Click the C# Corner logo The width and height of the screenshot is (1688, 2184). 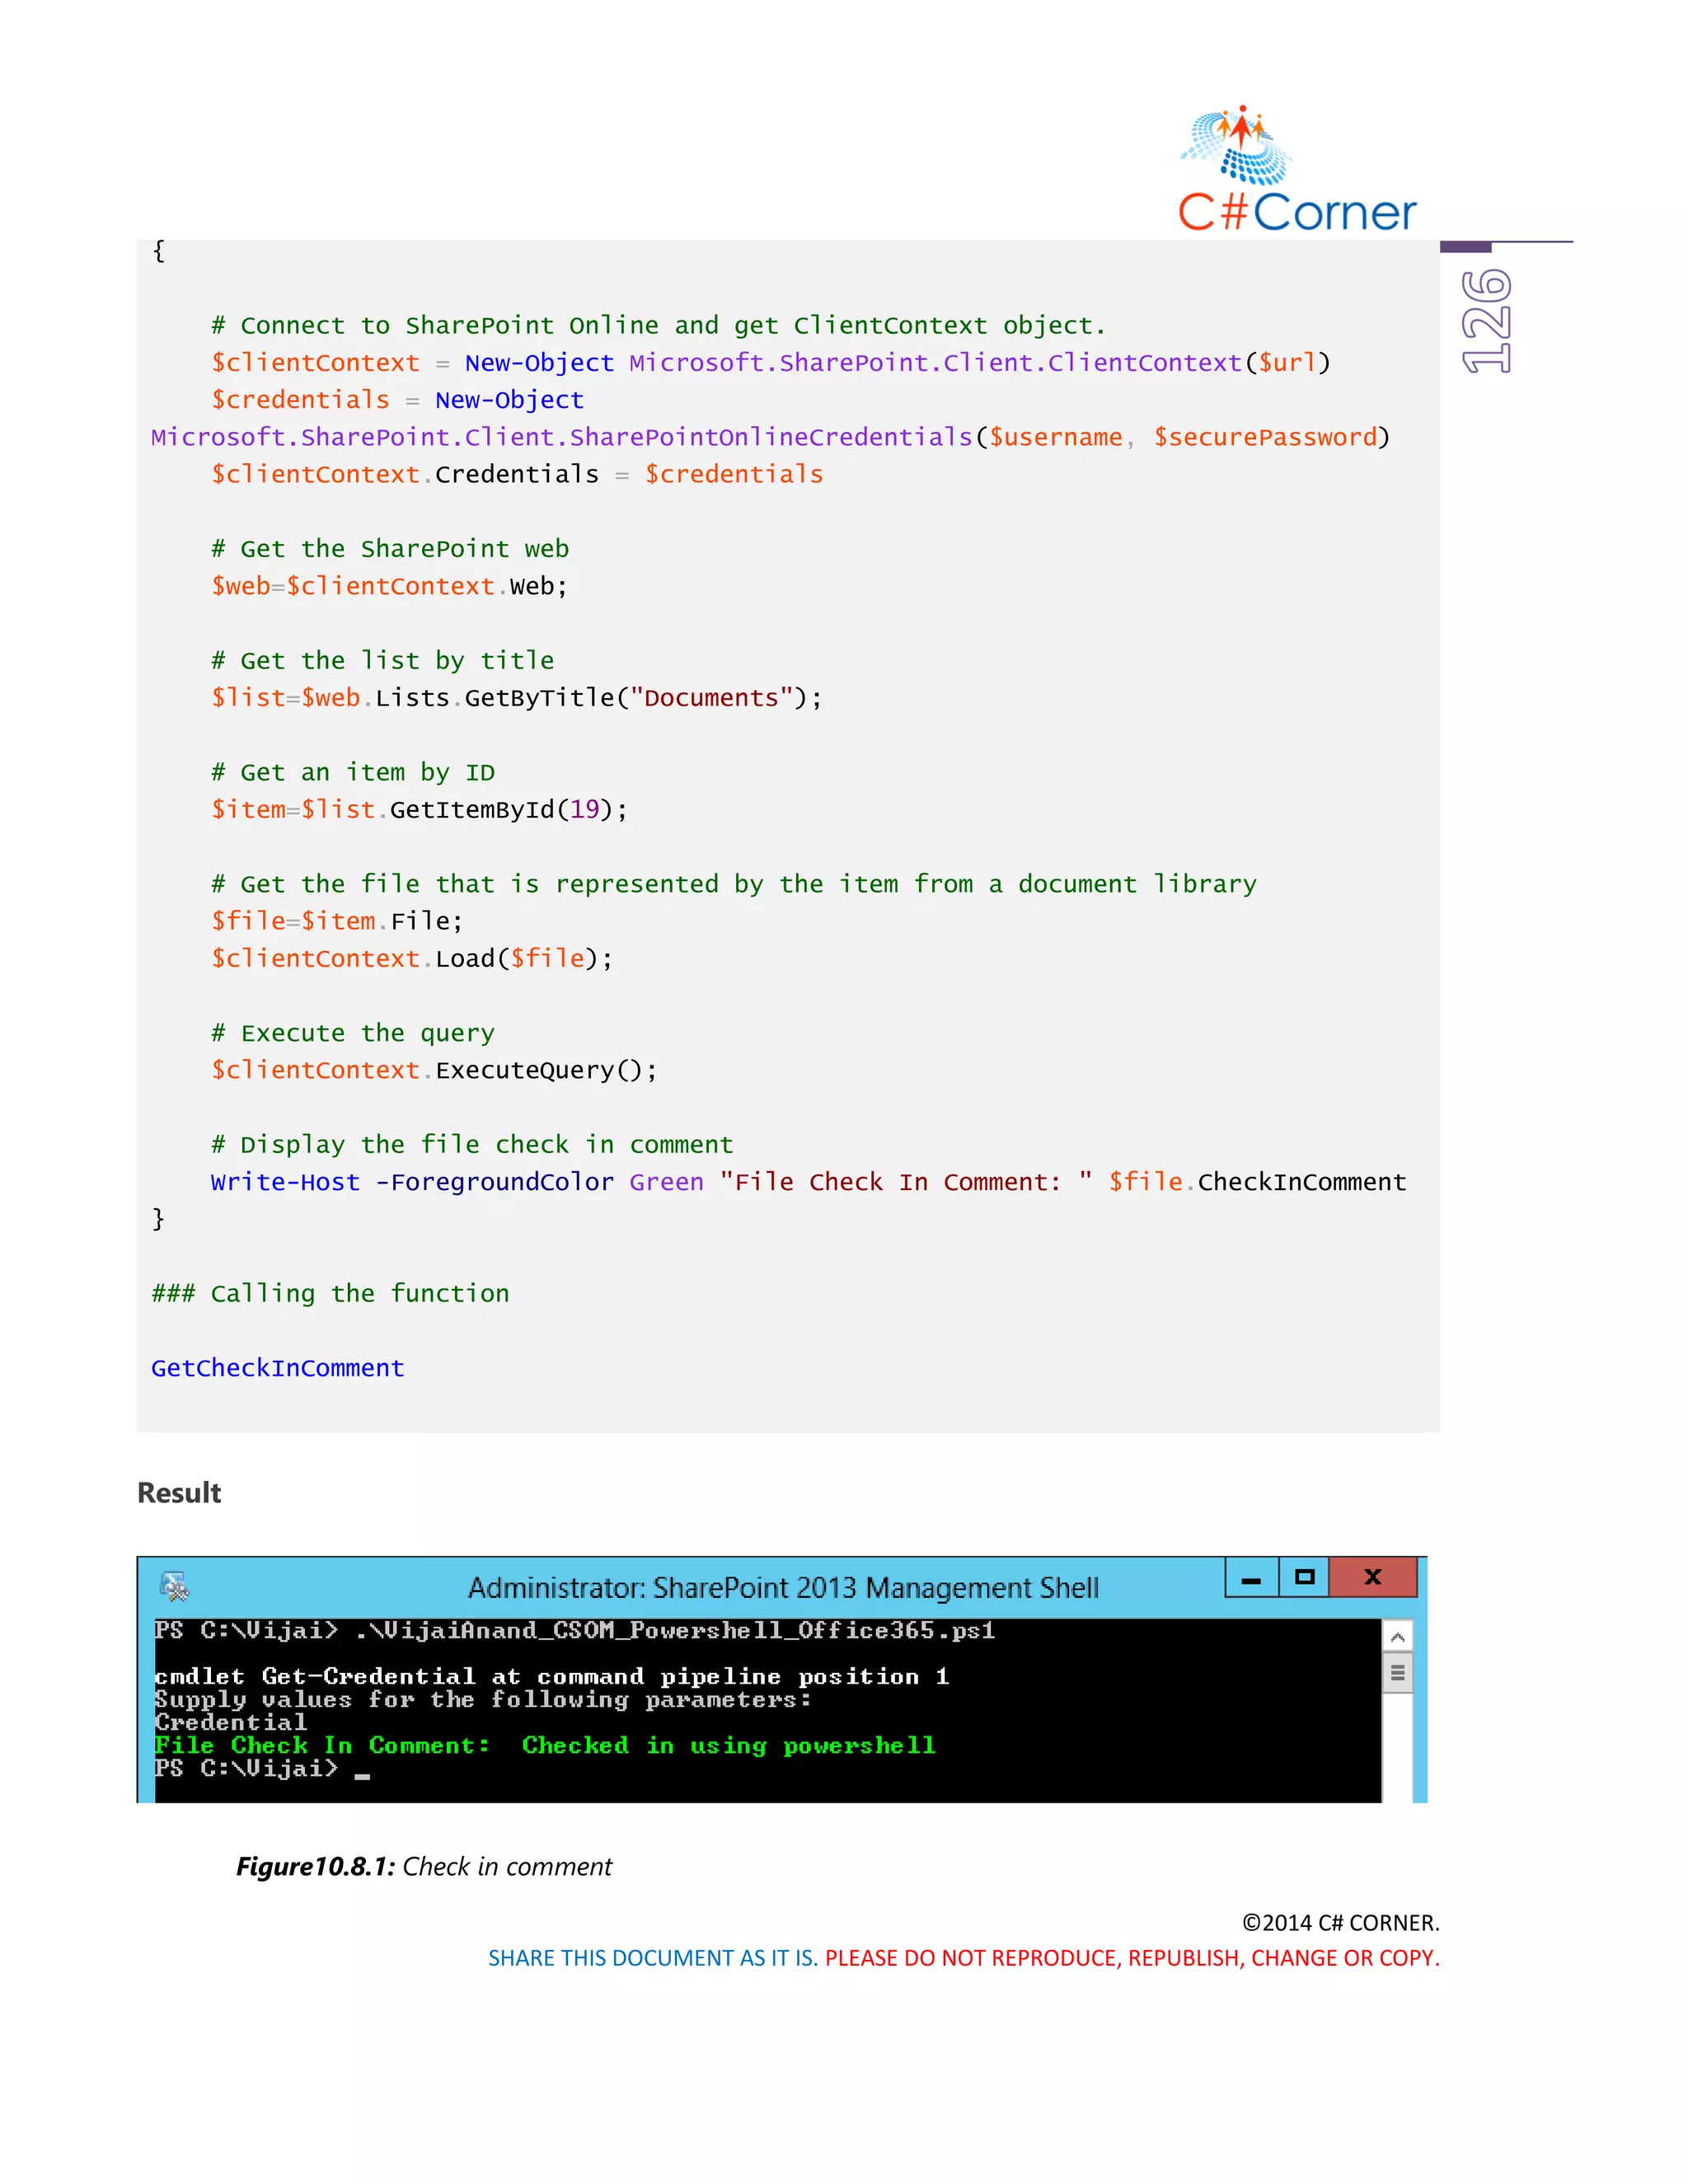coord(1297,170)
